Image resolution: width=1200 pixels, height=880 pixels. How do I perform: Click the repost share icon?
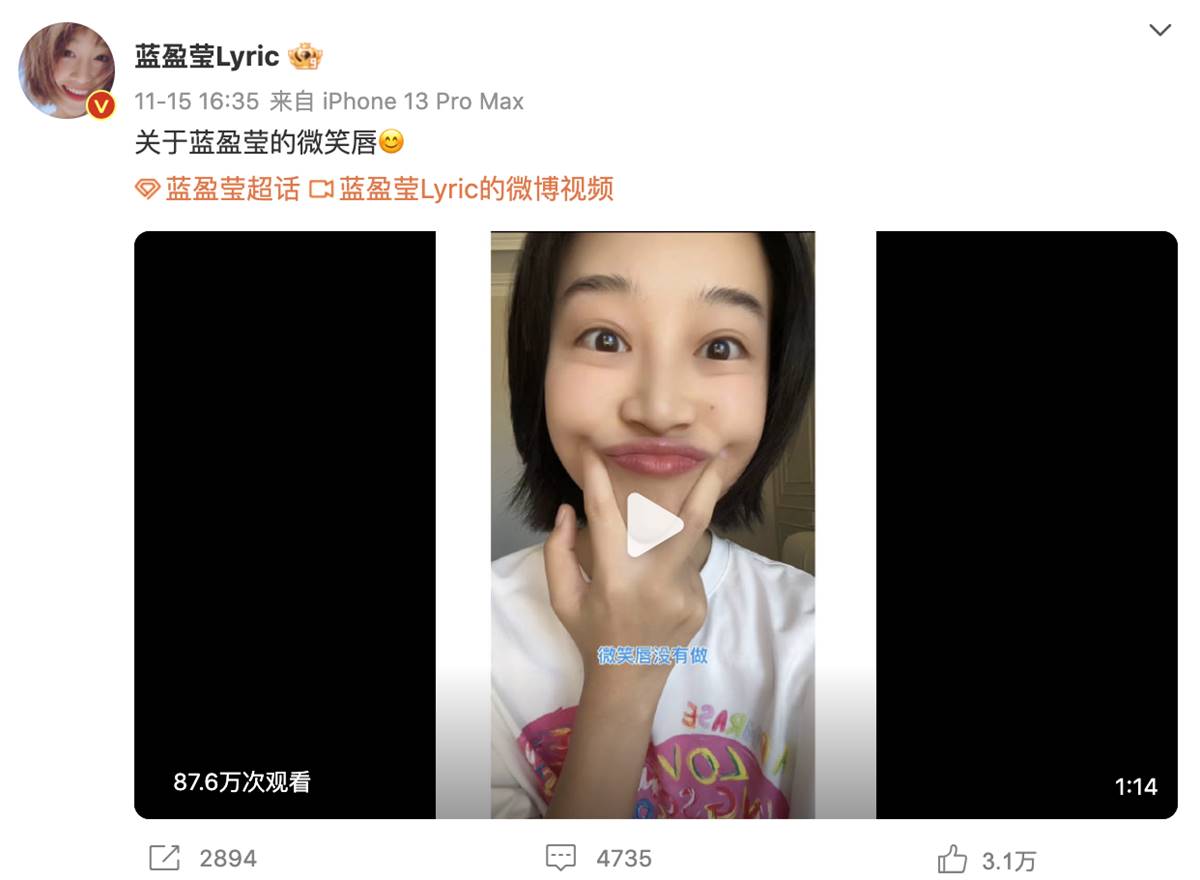point(164,858)
